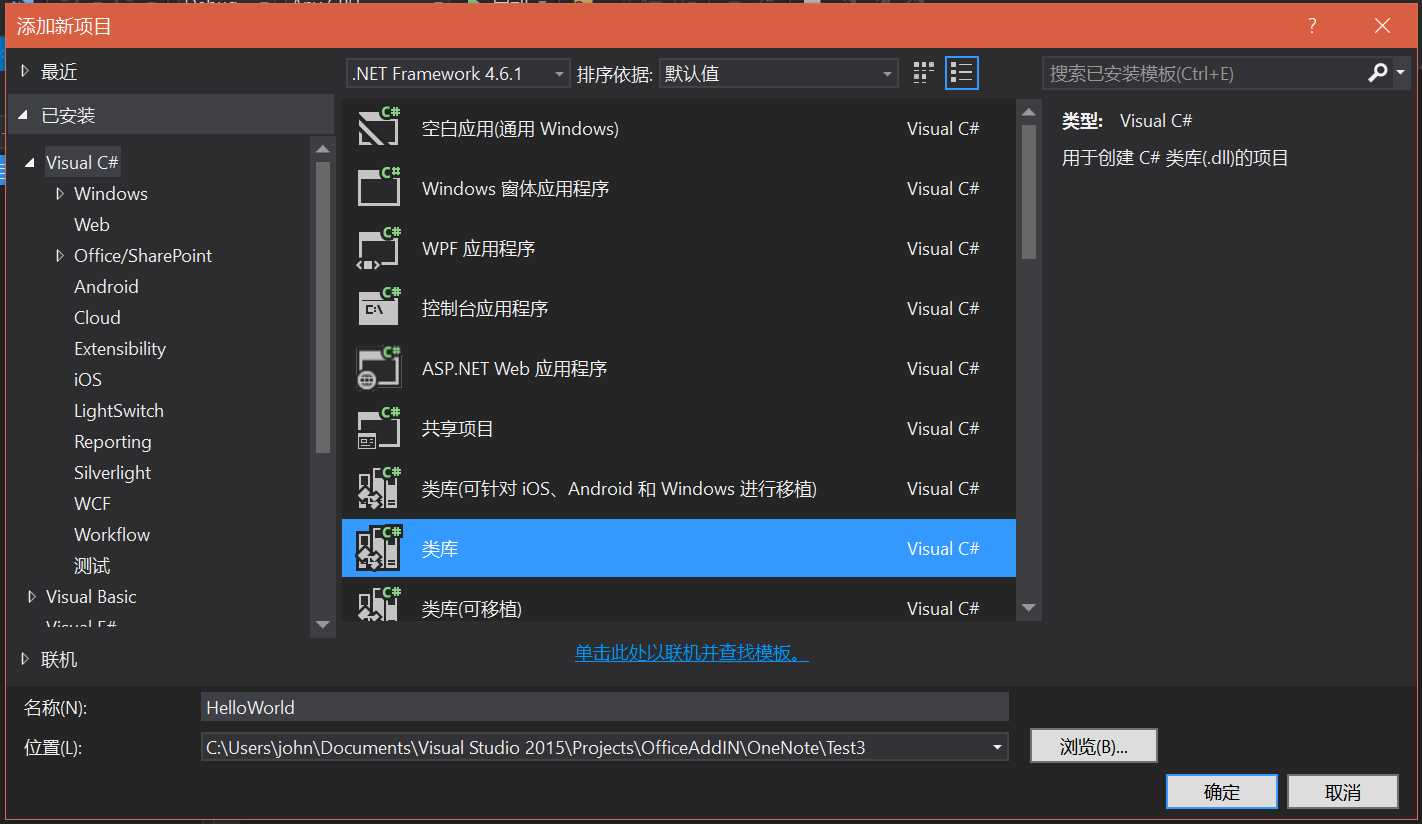The image size is (1422, 824).
Task: Select the 测试 category
Action: click(x=92, y=566)
